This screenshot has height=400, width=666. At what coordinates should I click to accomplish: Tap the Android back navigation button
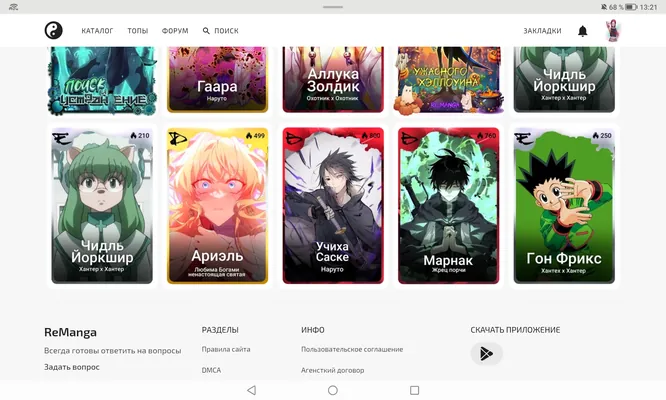click(251, 390)
